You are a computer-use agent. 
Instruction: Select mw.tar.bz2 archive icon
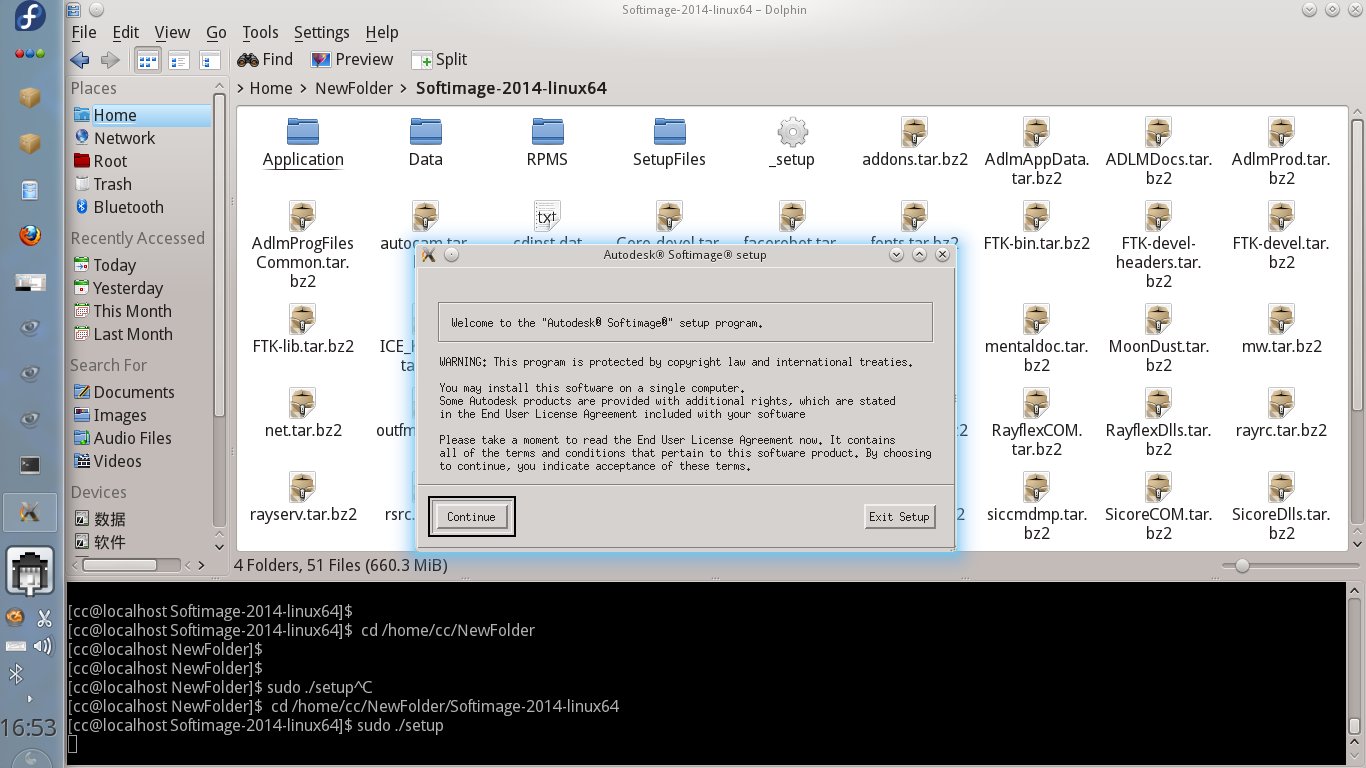click(1282, 319)
